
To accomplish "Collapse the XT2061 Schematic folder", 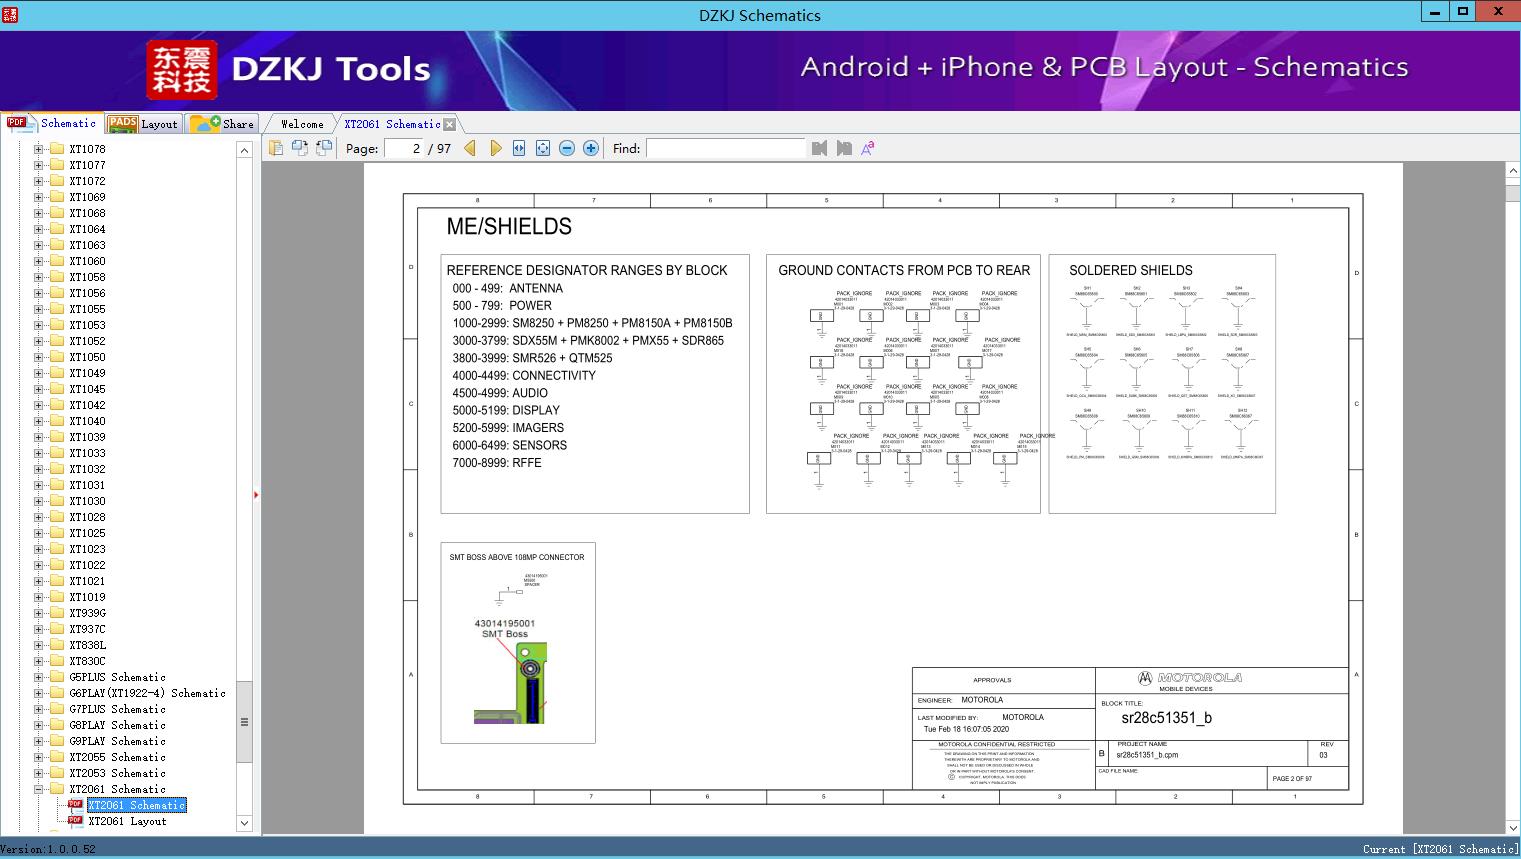I will (38, 789).
